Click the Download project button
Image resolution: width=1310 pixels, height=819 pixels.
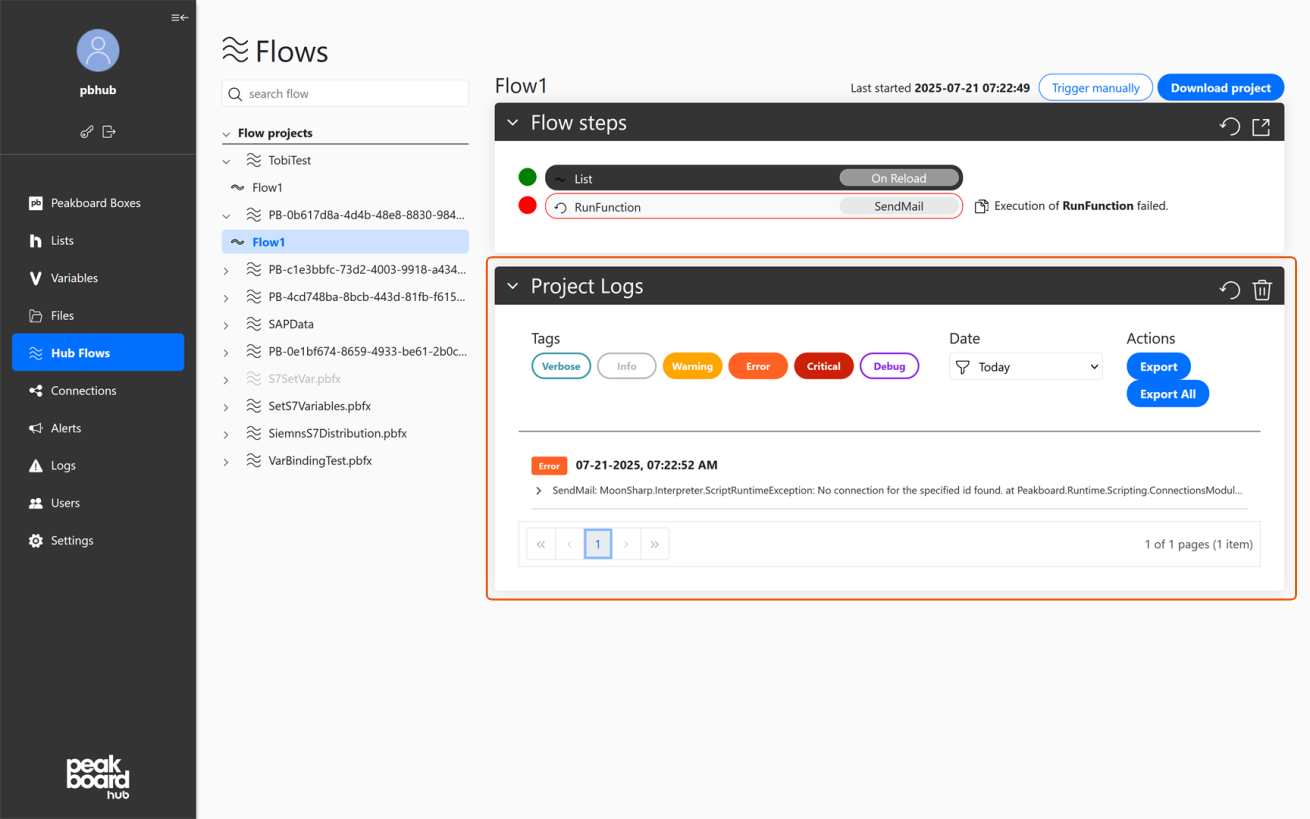[1220, 87]
